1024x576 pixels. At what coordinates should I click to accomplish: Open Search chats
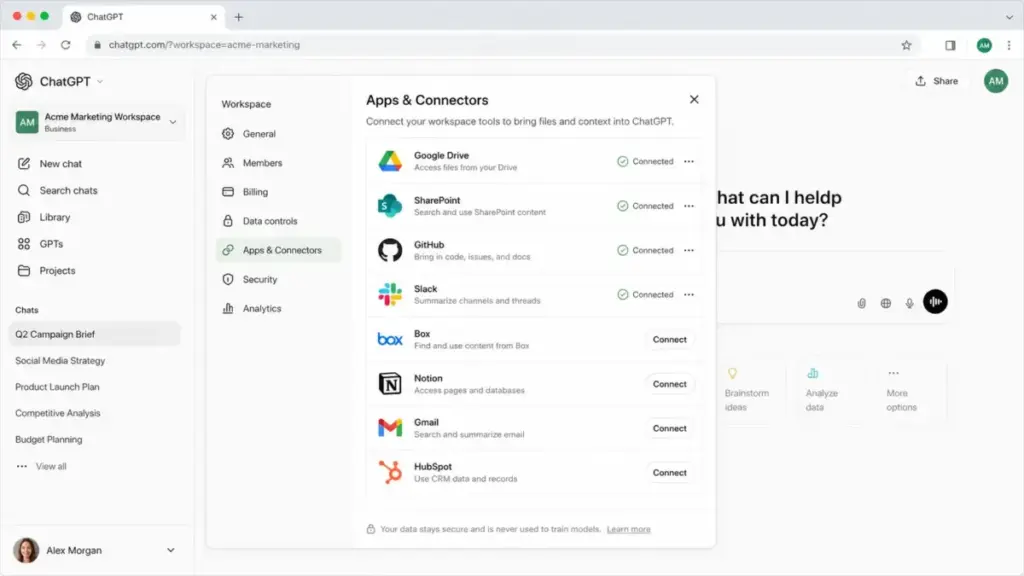tap(57, 191)
